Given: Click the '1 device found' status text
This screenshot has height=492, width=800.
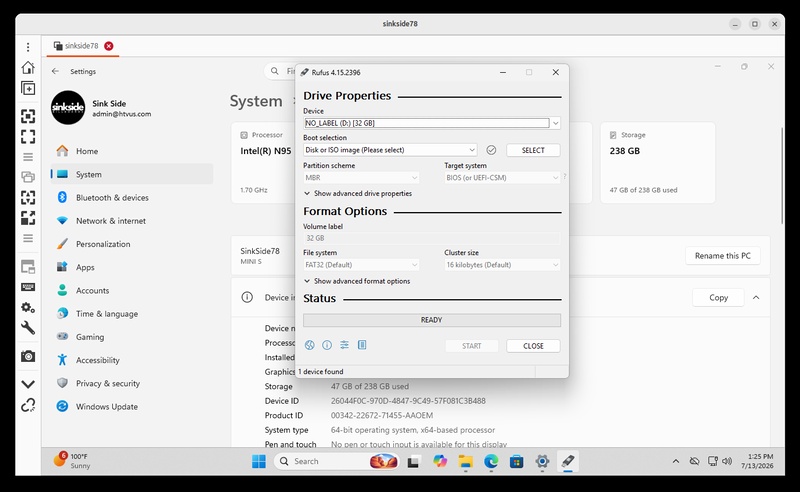Looking at the screenshot, I should click(x=321, y=372).
